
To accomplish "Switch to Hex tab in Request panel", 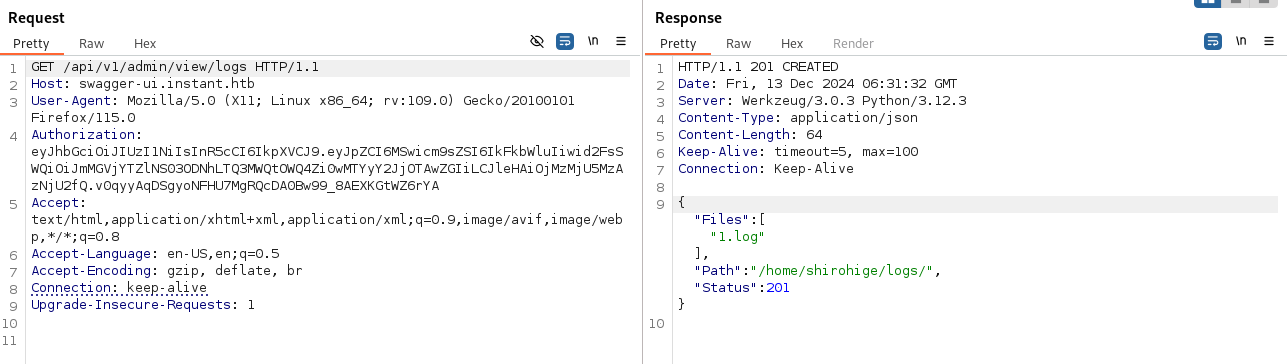I will click(145, 44).
